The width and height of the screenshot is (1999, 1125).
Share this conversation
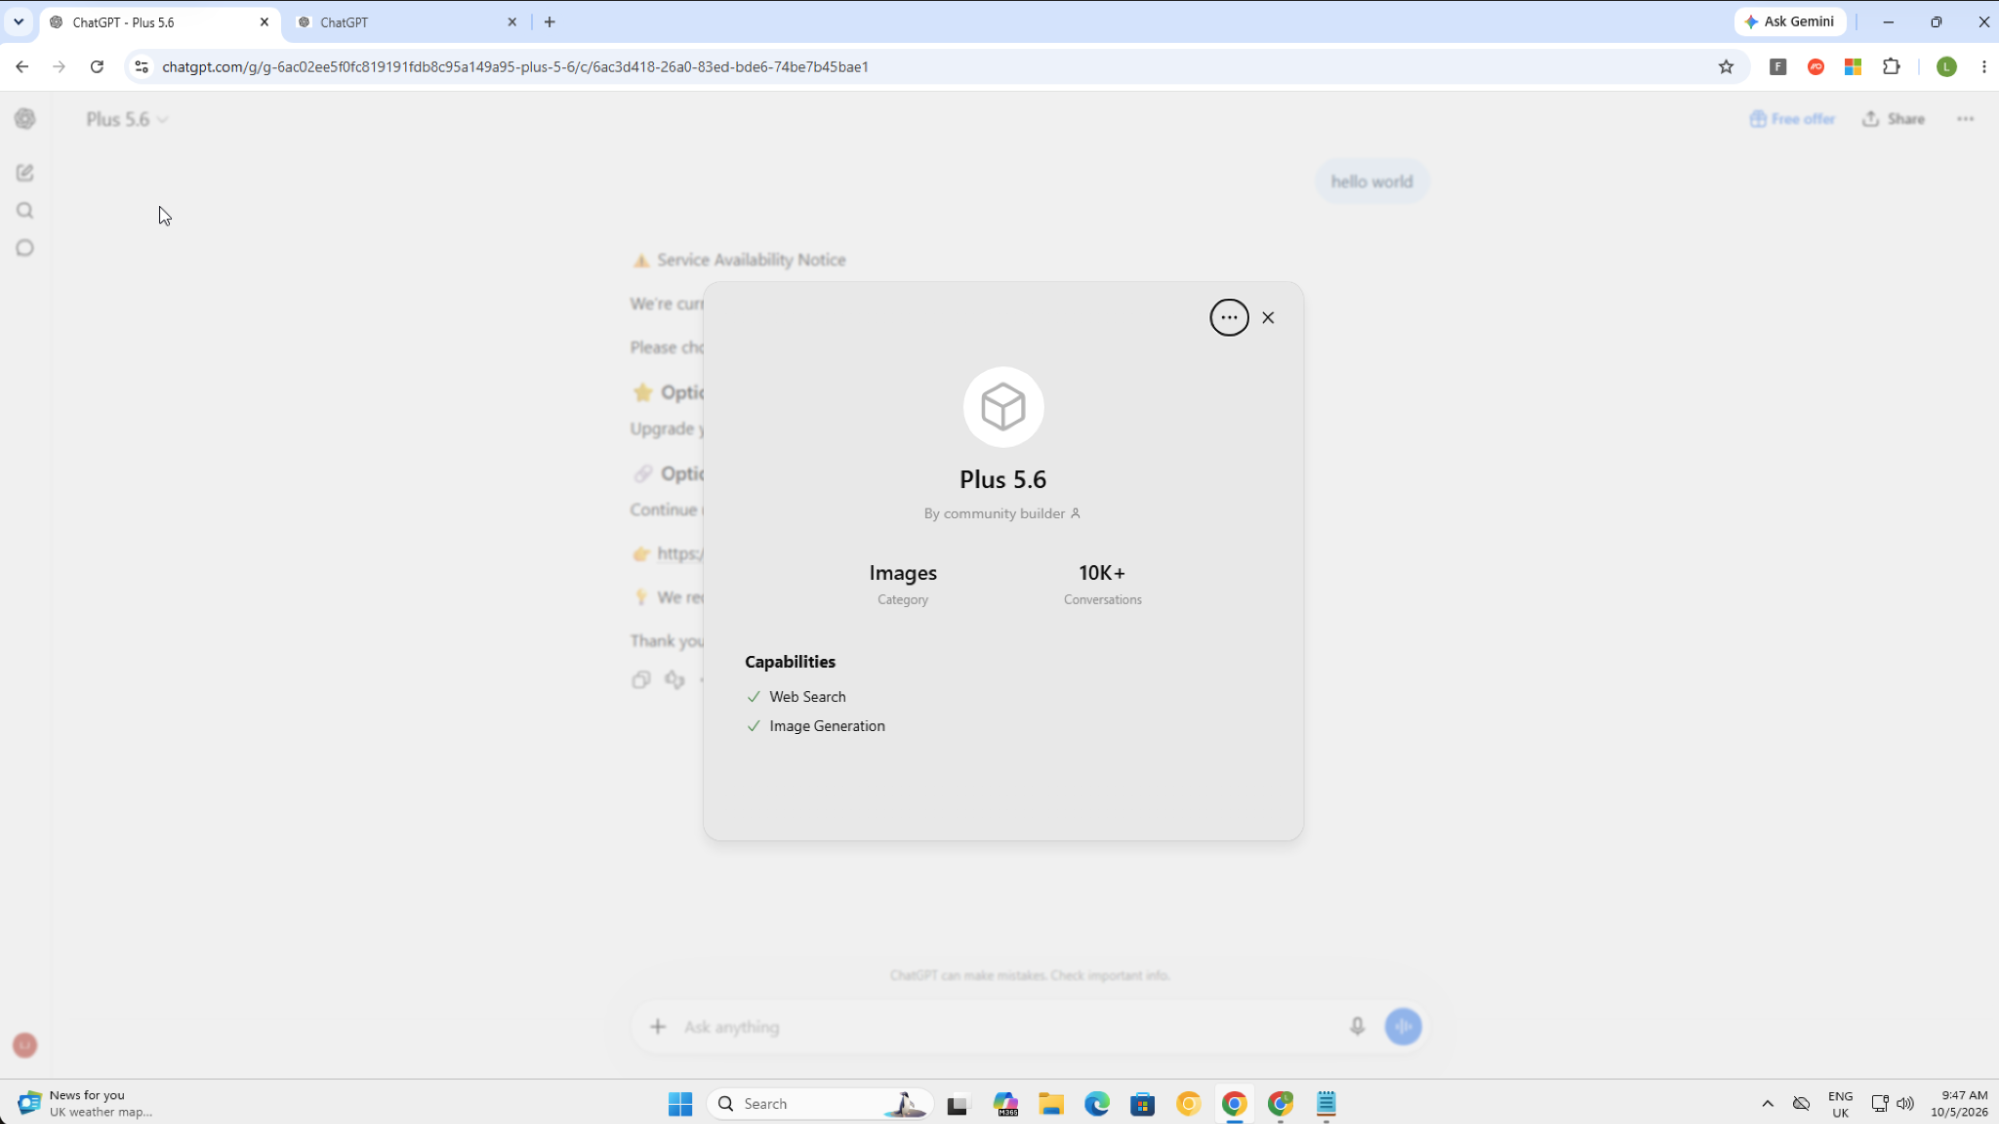(x=1893, y=119)
